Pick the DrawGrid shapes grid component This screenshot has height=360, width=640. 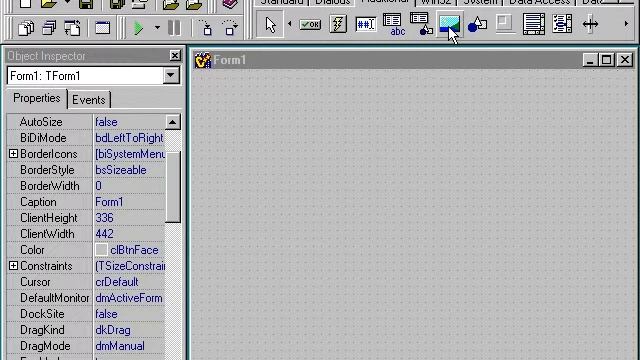pos(421,24)
